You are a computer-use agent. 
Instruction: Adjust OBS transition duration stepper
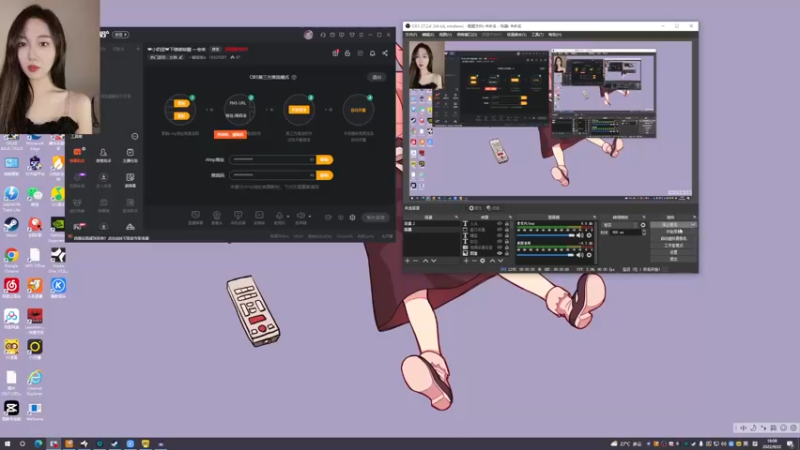(643, 232)
